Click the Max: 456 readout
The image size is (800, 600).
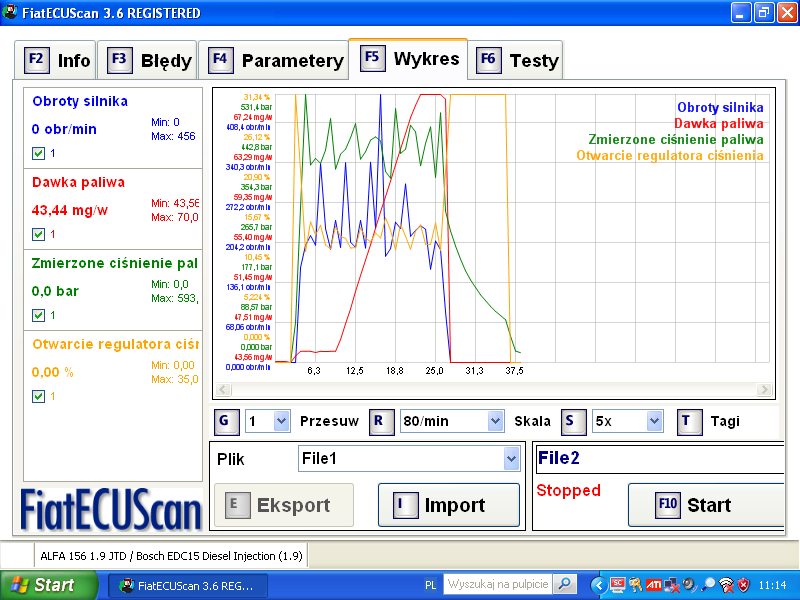173,136
